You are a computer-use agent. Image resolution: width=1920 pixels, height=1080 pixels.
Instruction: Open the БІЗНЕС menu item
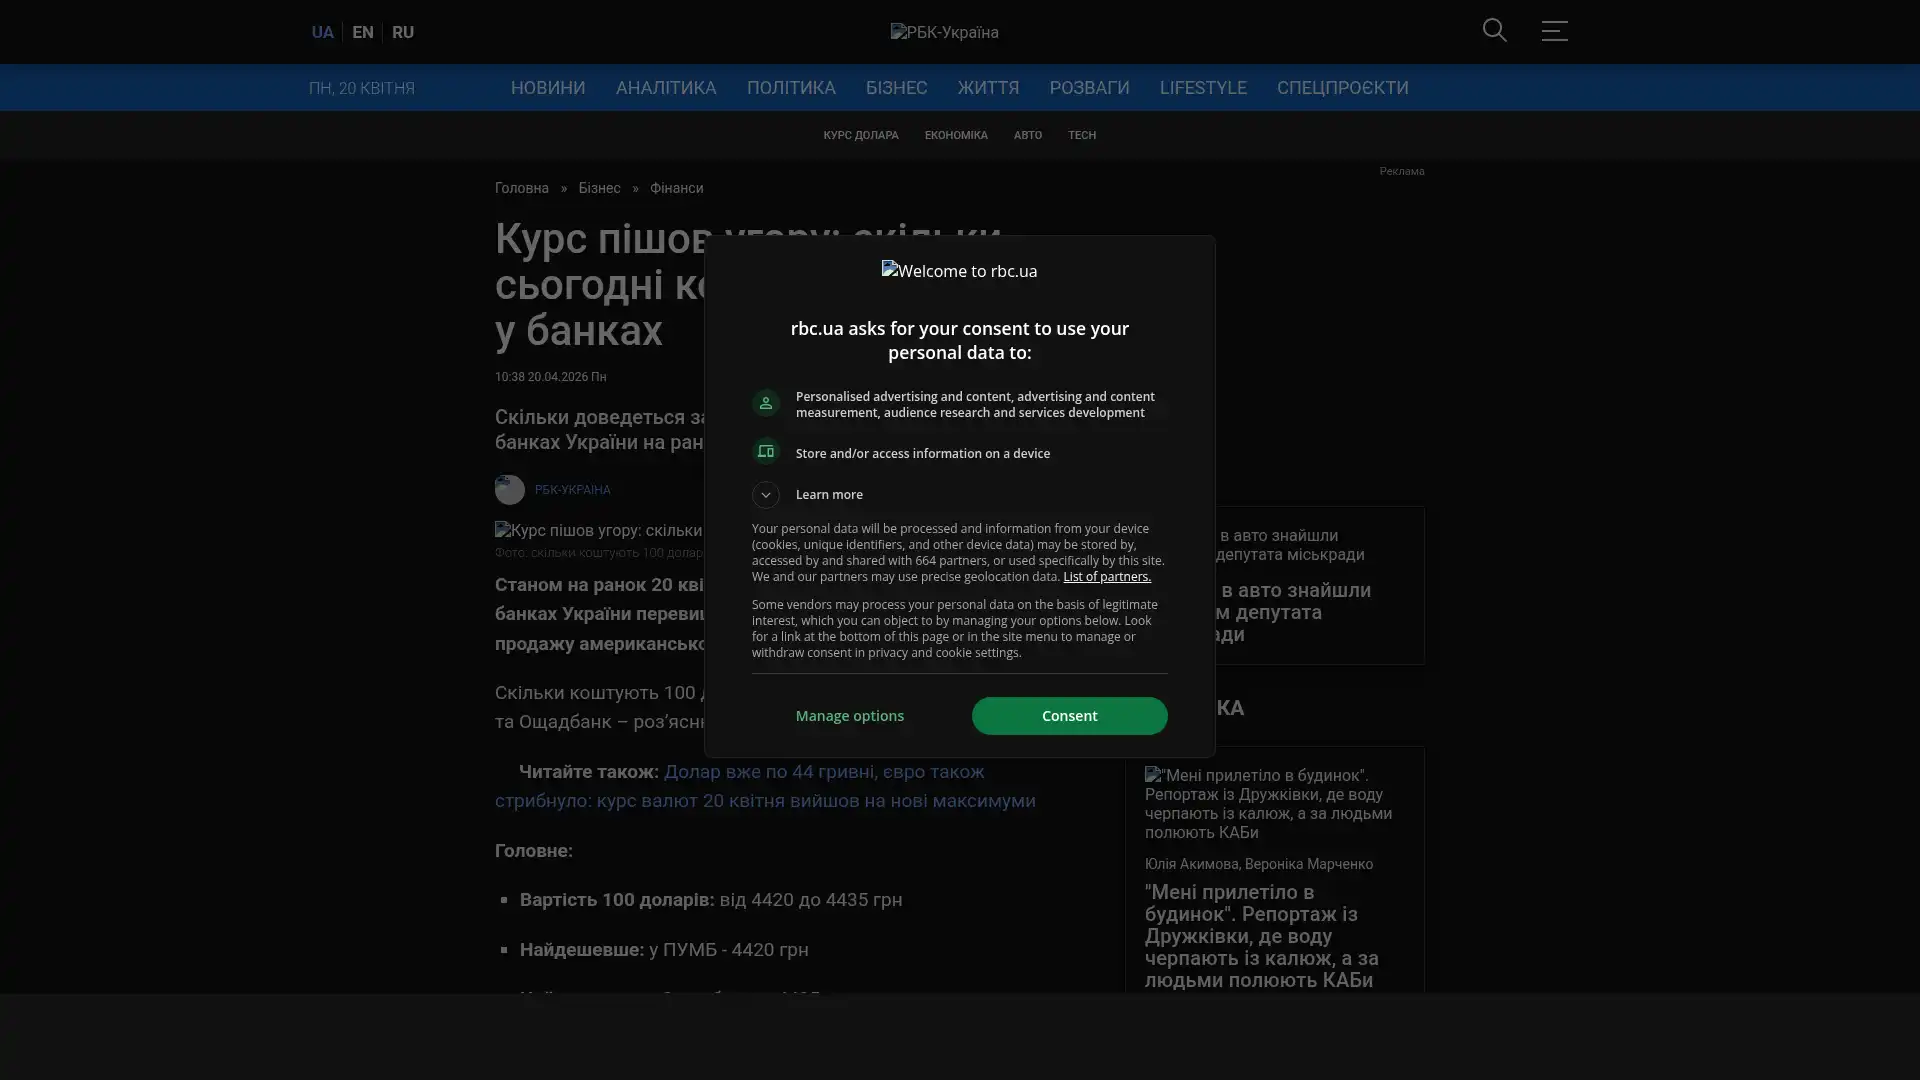[896, 88]
